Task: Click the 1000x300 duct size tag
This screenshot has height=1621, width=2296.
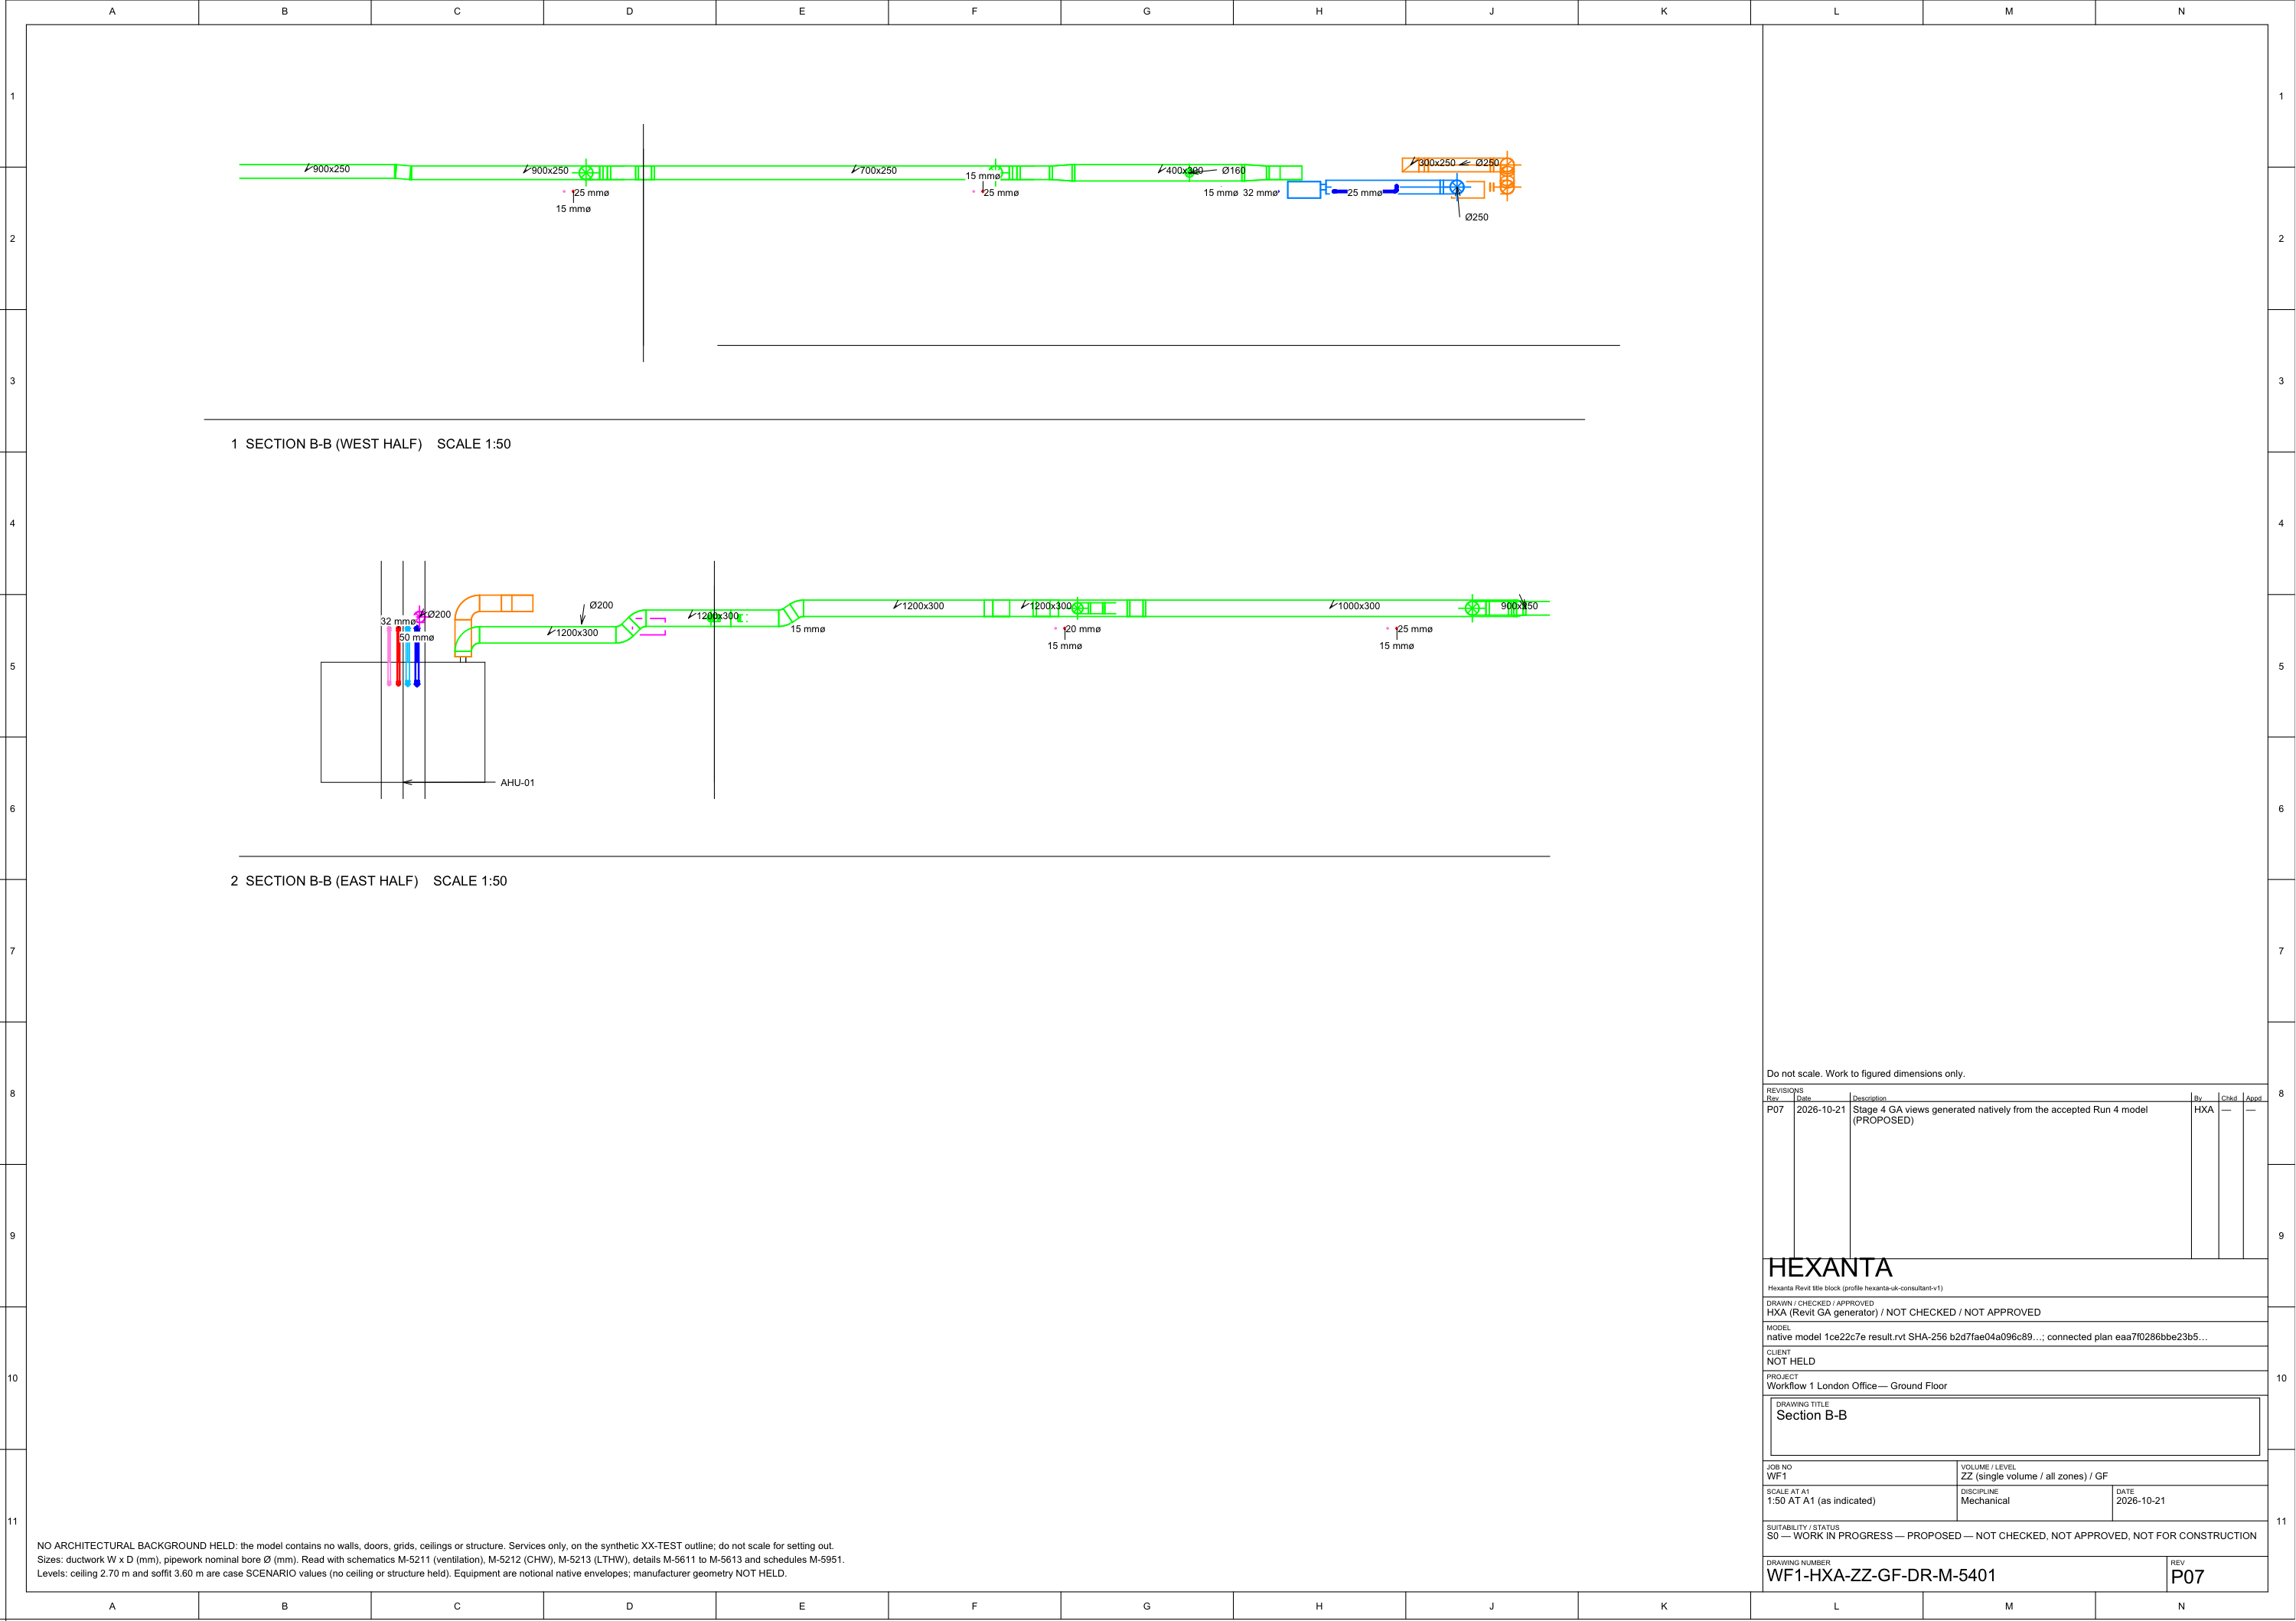Action: (x=1359, y=606)
